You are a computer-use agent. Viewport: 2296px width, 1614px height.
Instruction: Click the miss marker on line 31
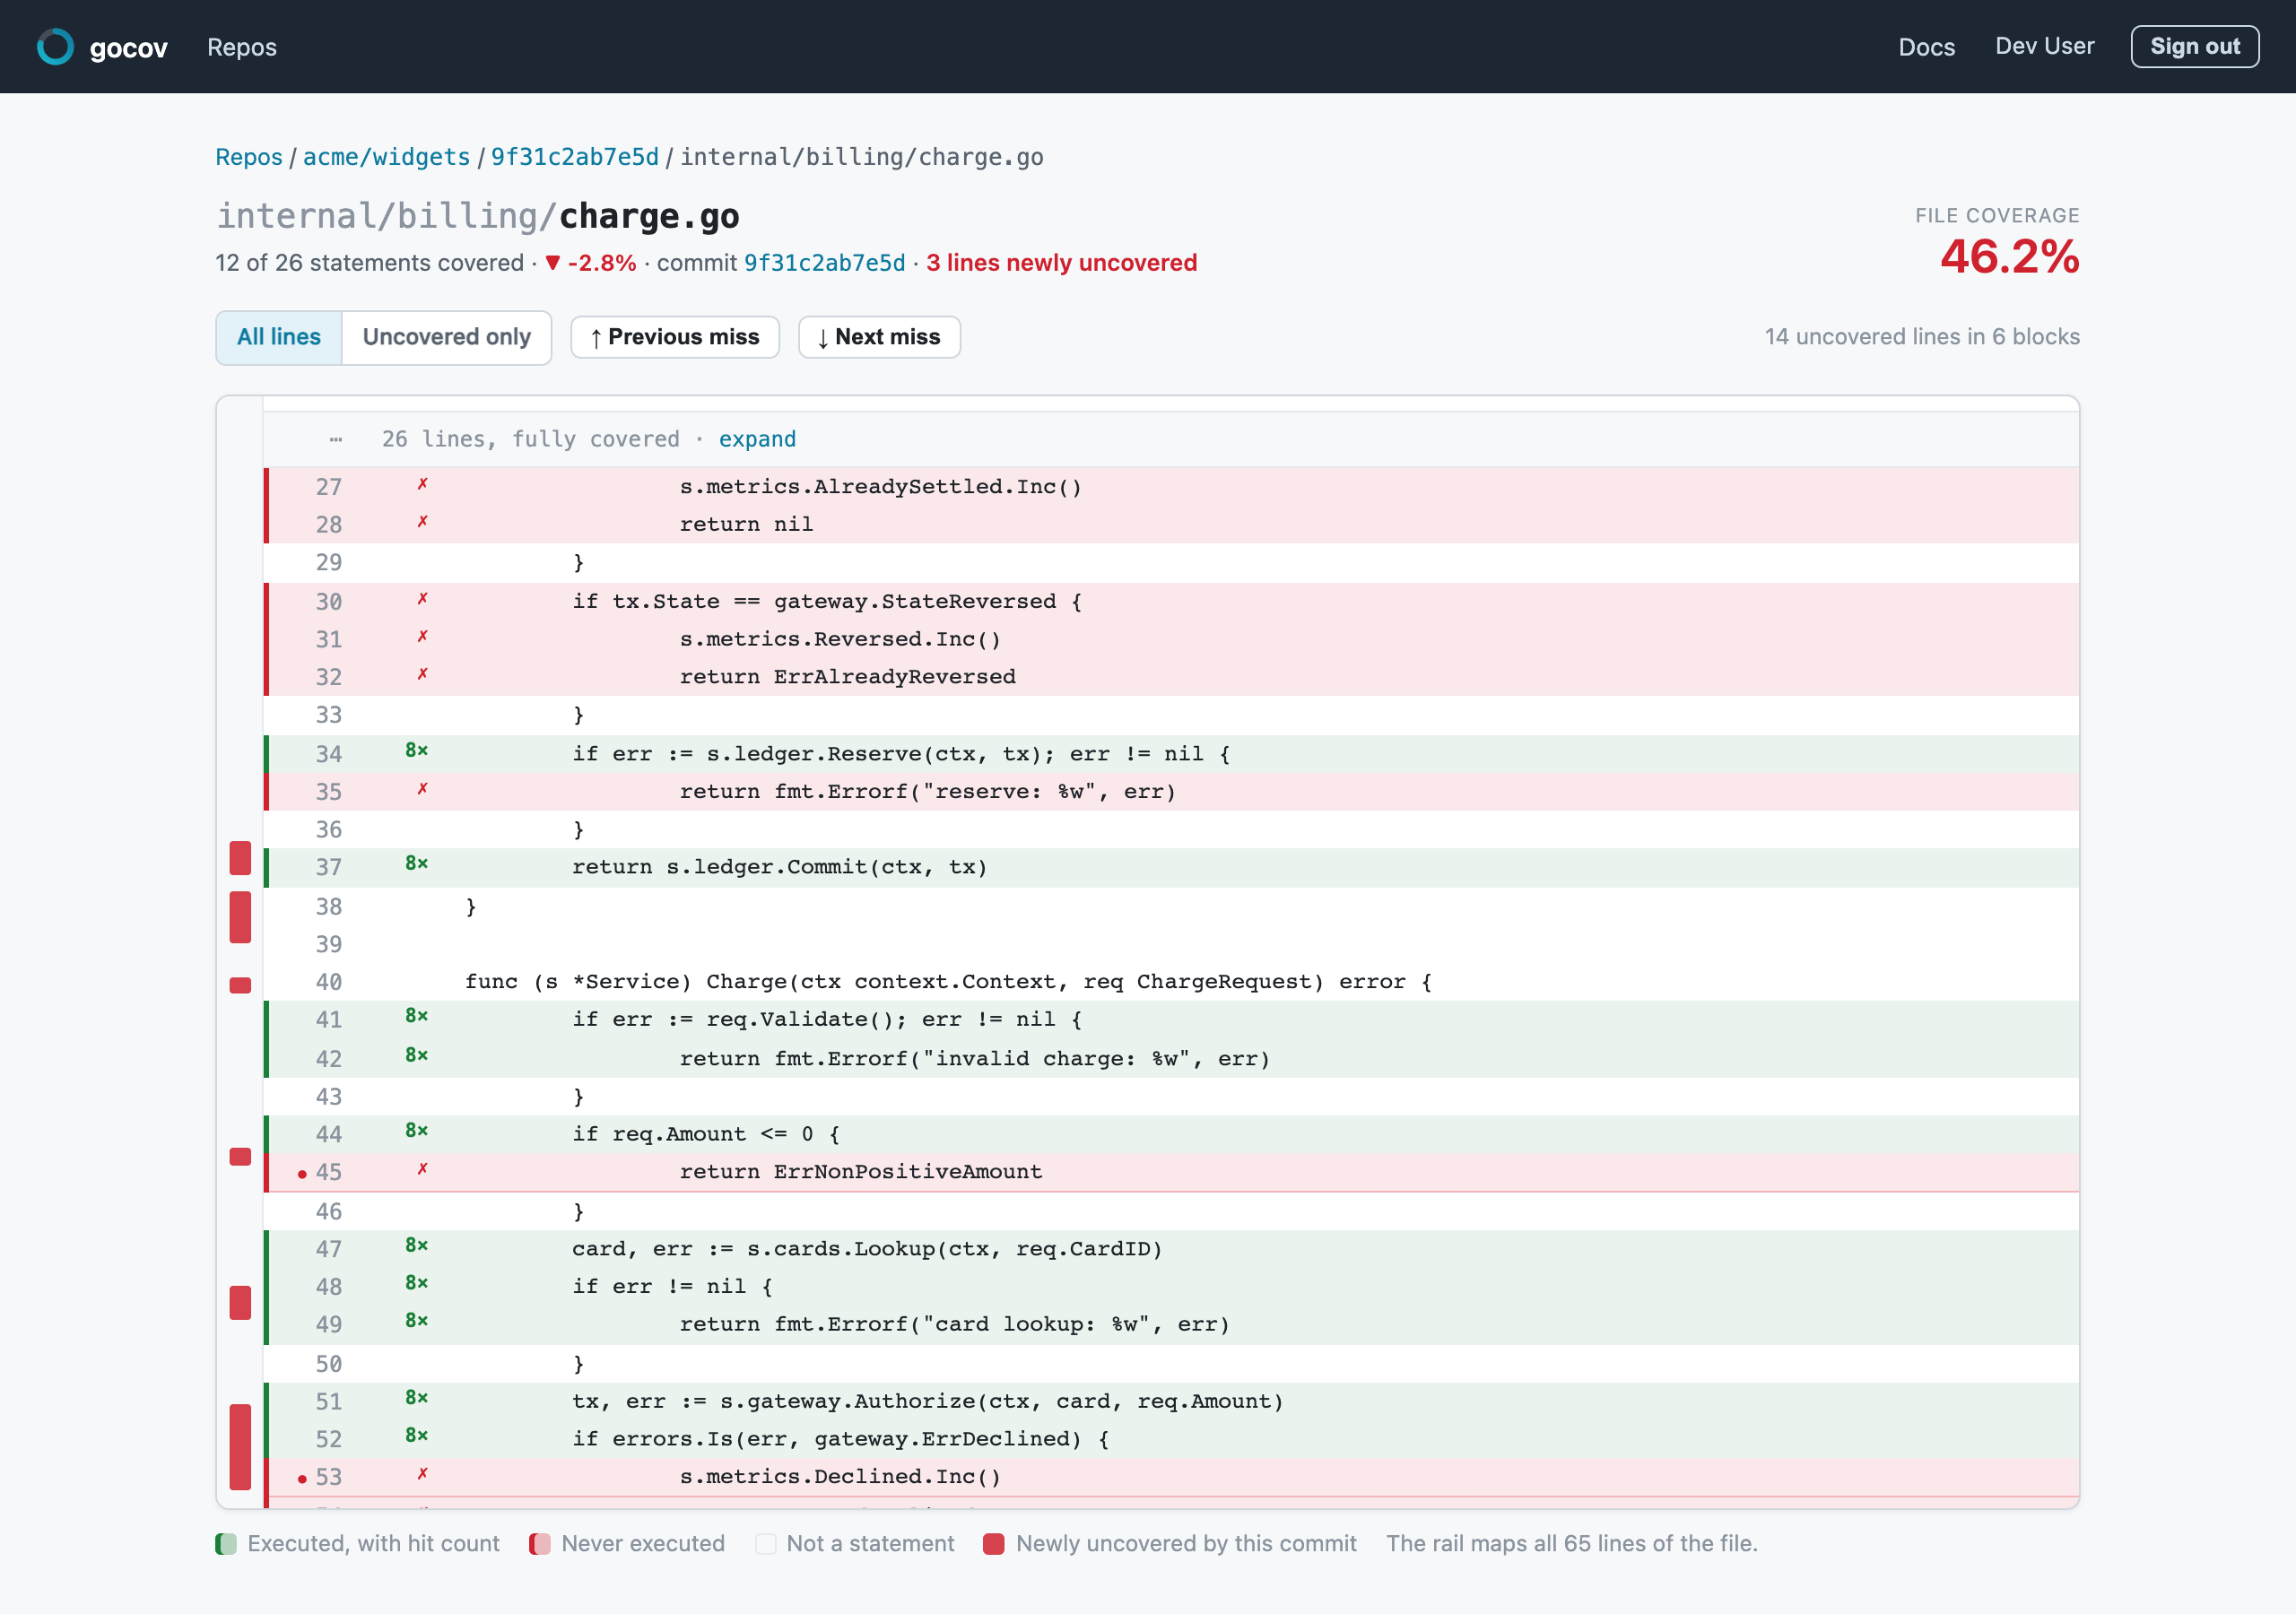pyautogui.click(x=422, y=637)
